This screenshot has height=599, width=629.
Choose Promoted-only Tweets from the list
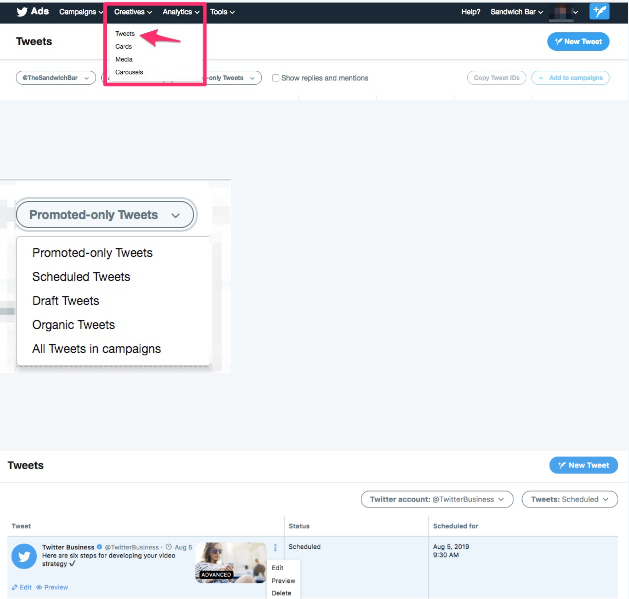(x=92, y=253)
